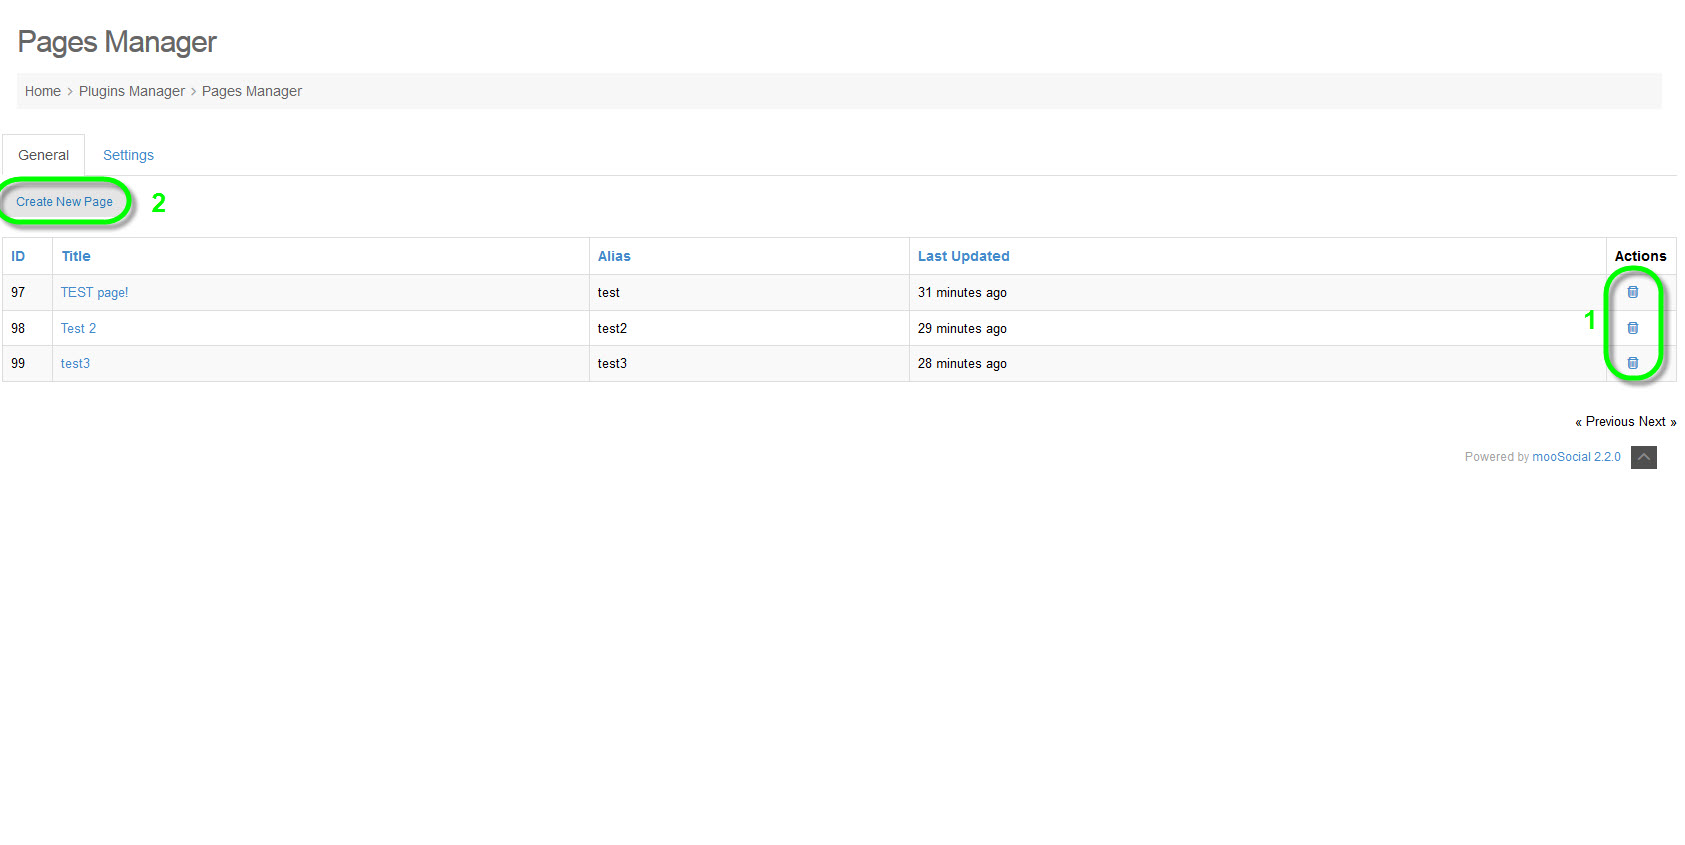Delete the TEST page! row via trash icon
This screenshot has height=845, width=1685.
pyautogui.click(x=1632, y=292)
